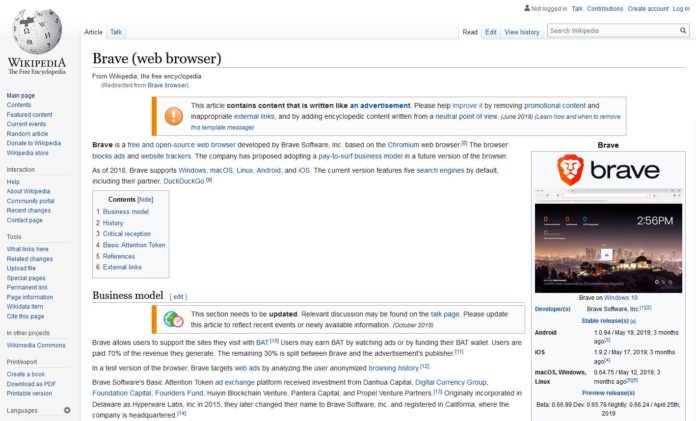Open Special pages link
The height and width of the screenshot is (421, 696).
click(26, 278)
